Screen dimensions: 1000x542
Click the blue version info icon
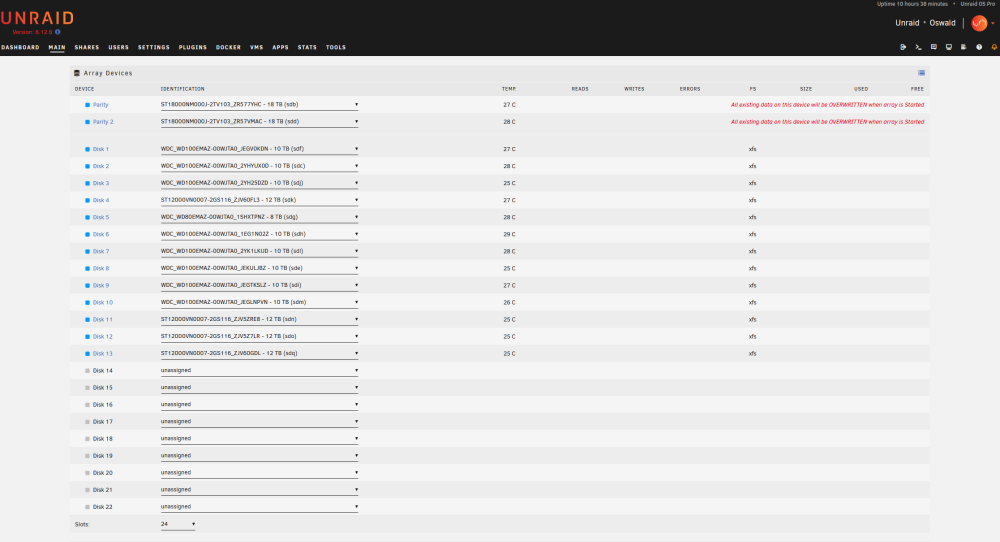[x=57, y=32]
